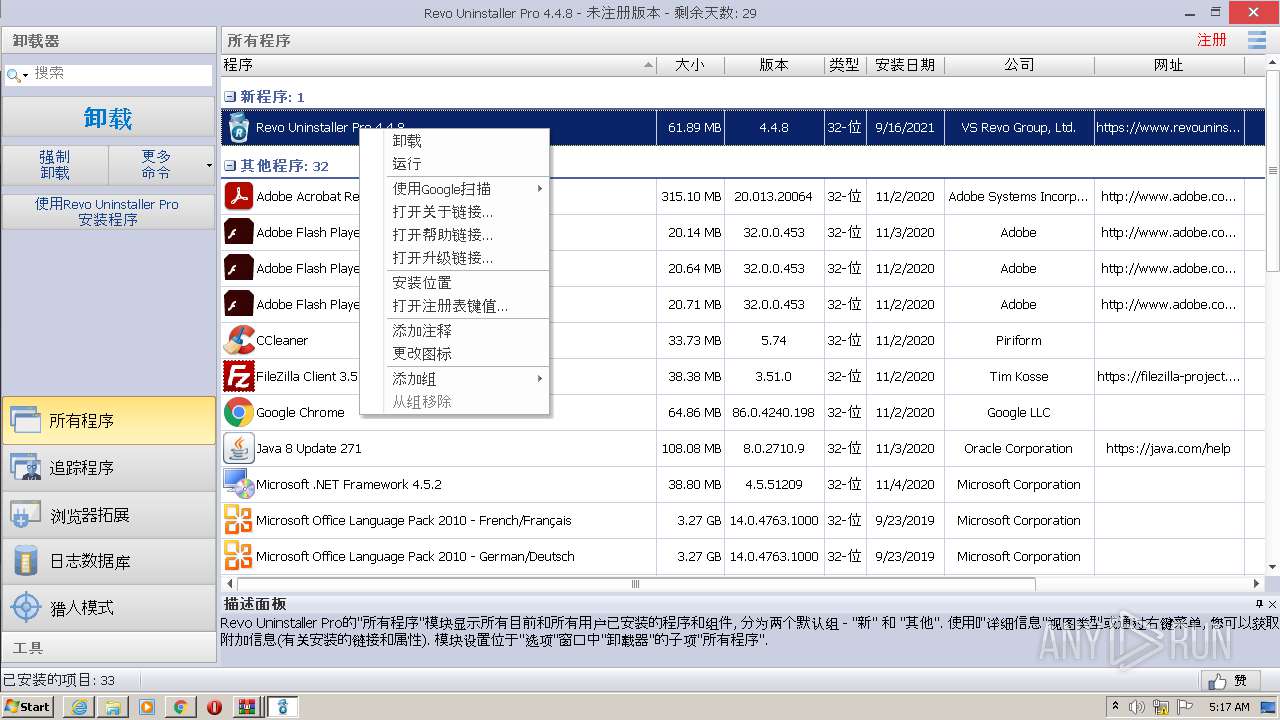Viewport: 1280px width, 720px height.
Task: Click the large Uninstall (卸载) button
Action: 108,118
